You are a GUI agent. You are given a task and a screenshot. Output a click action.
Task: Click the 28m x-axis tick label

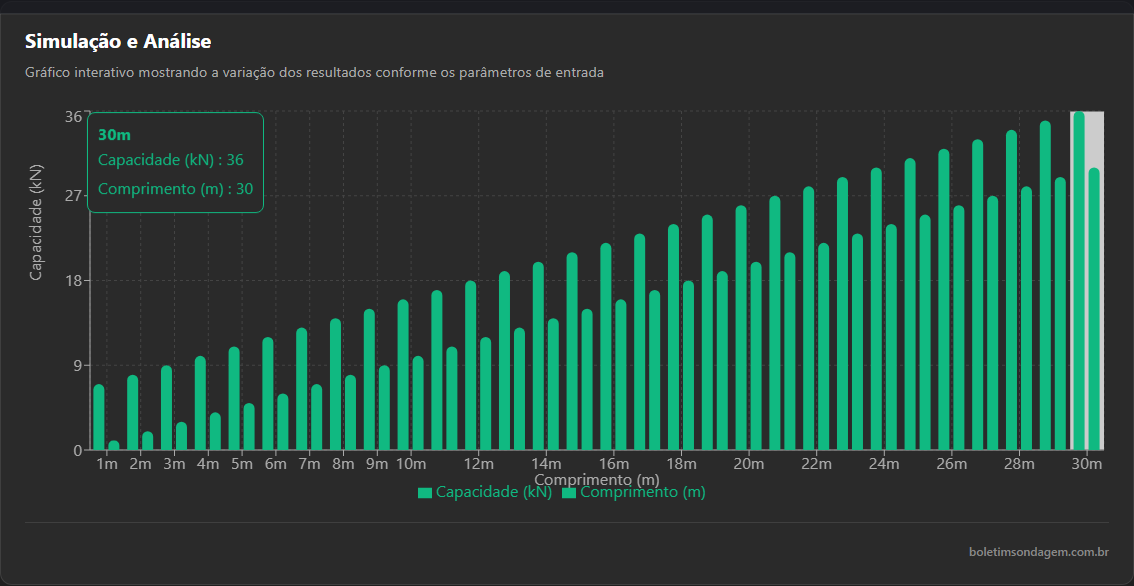click(x=1019, y=464)
